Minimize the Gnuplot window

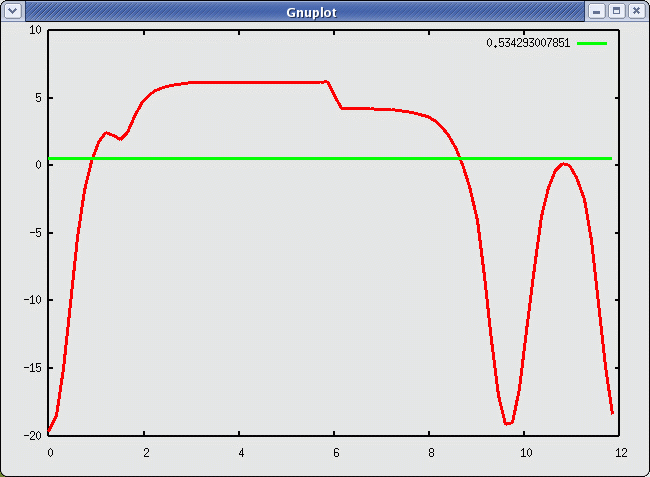tap(597, 10)
